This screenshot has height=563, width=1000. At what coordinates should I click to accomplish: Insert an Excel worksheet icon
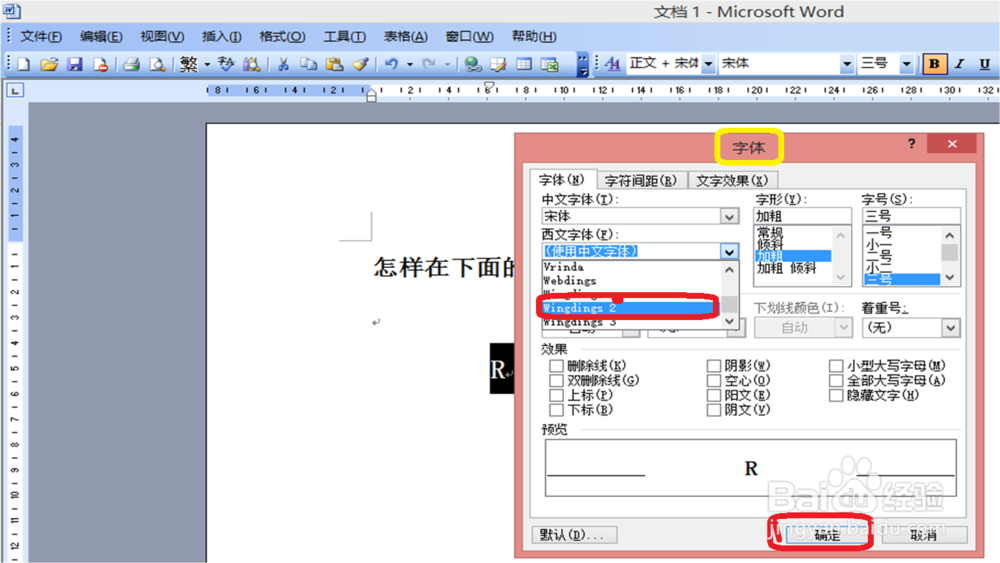tap(550, 64)
